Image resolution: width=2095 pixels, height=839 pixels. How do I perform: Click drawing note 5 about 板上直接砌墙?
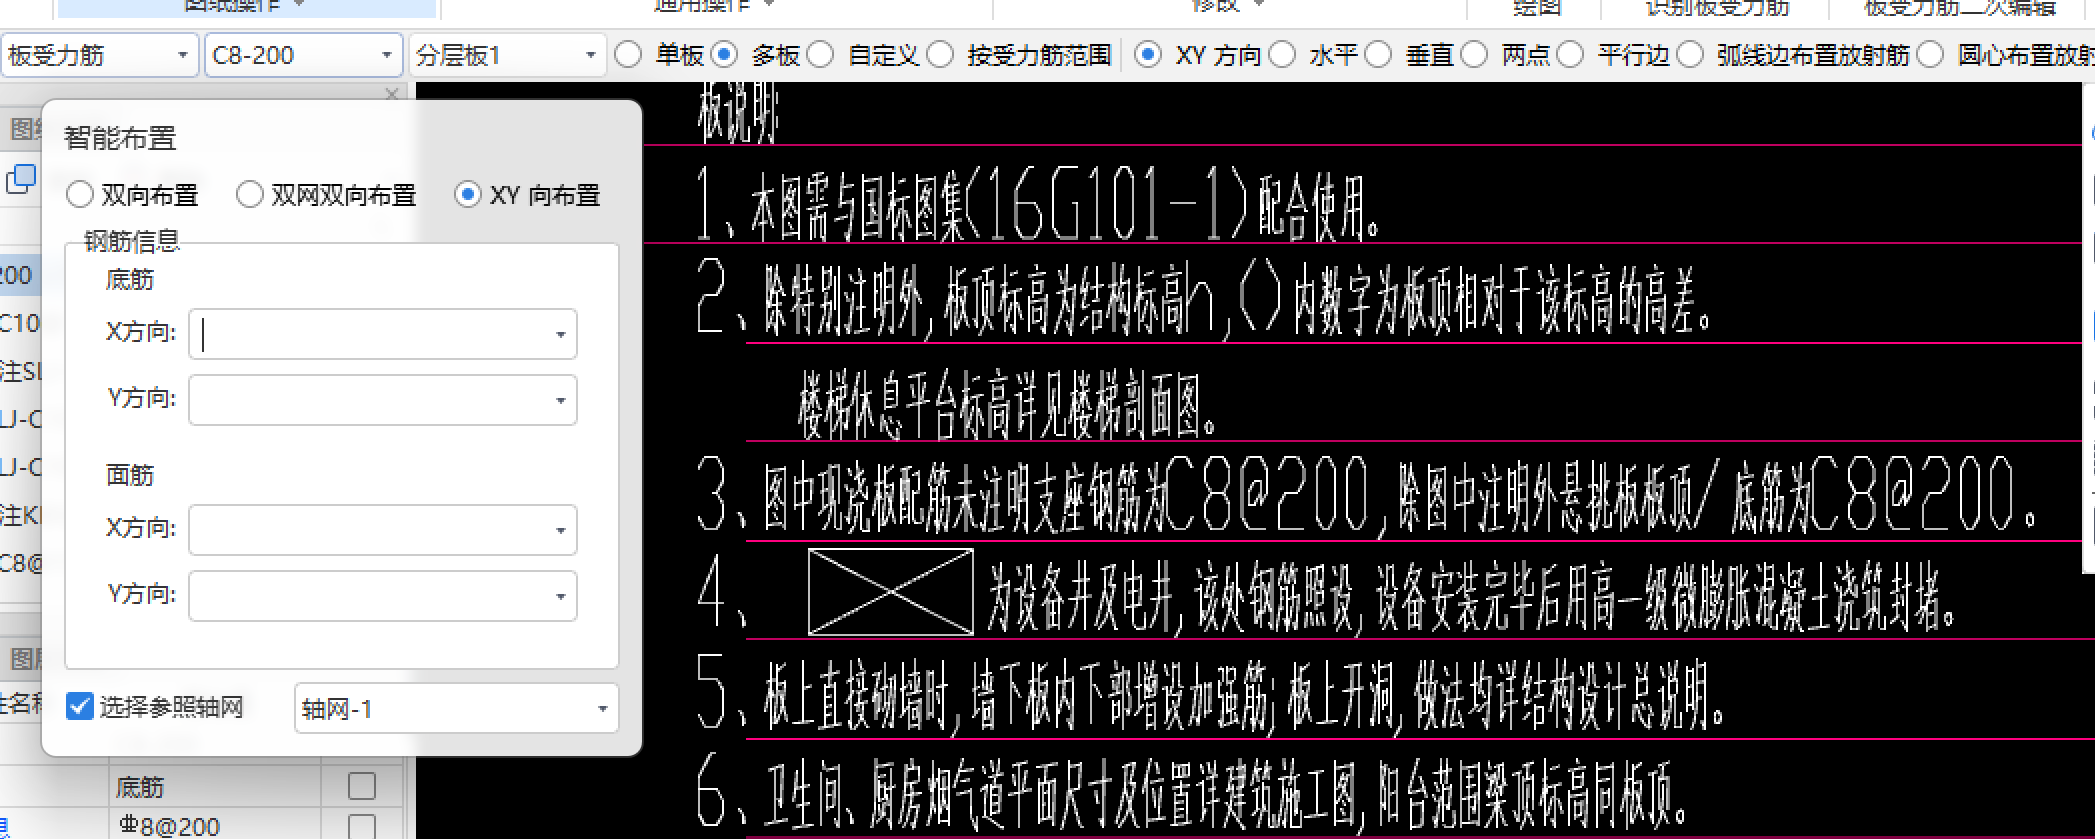point(1211,695)
